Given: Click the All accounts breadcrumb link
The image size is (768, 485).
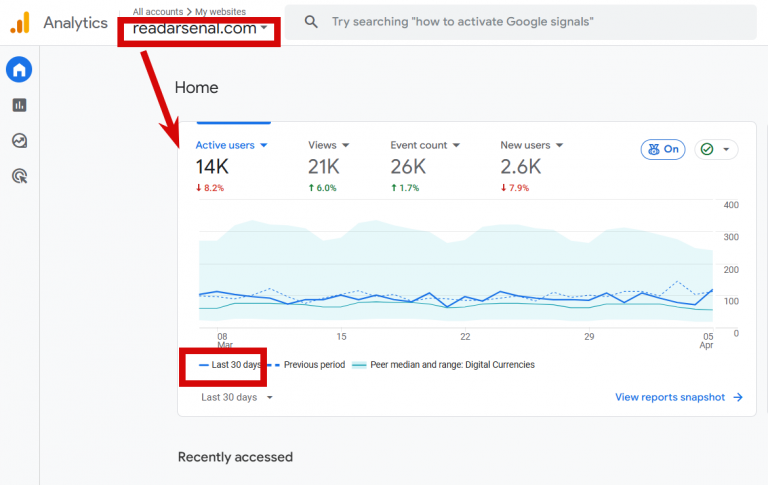Looking at the screenshot, I should [157, 12].
